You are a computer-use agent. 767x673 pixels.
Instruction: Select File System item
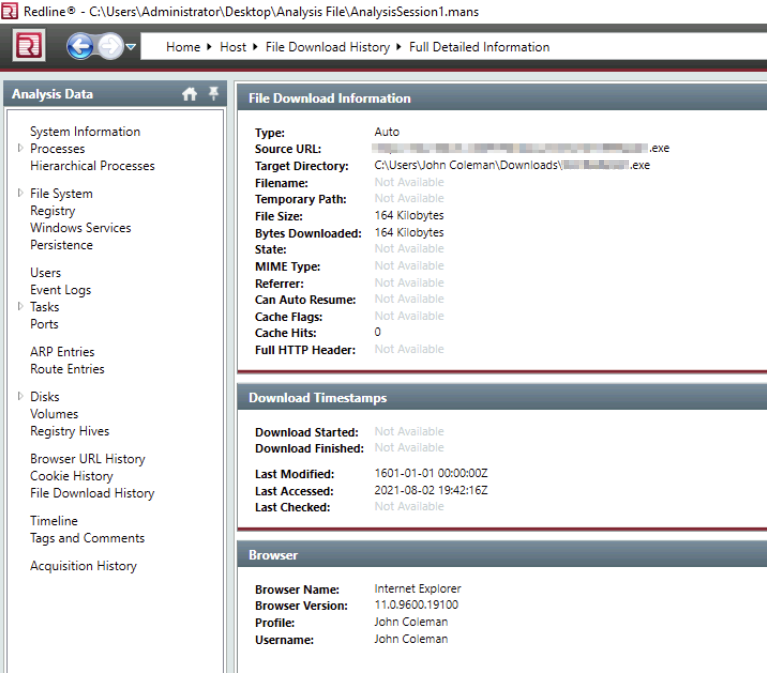click(61, 194)
